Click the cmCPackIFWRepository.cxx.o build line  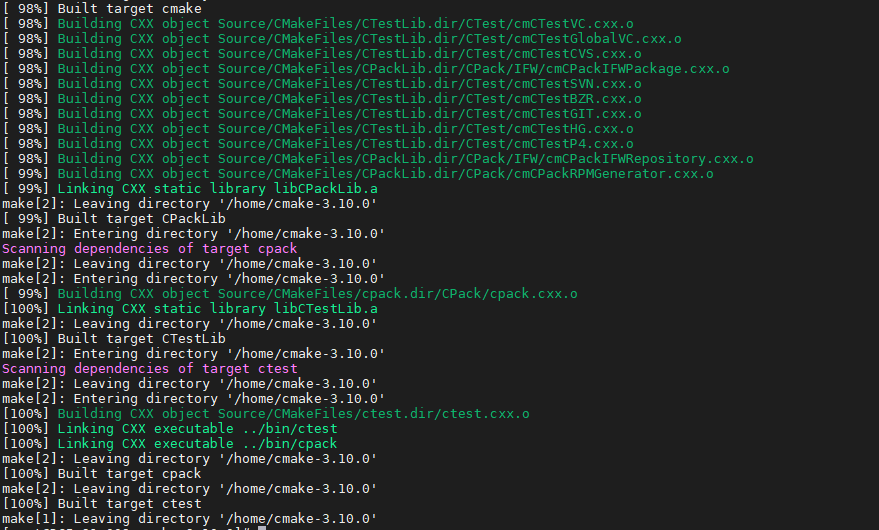[x=405, y=158]
